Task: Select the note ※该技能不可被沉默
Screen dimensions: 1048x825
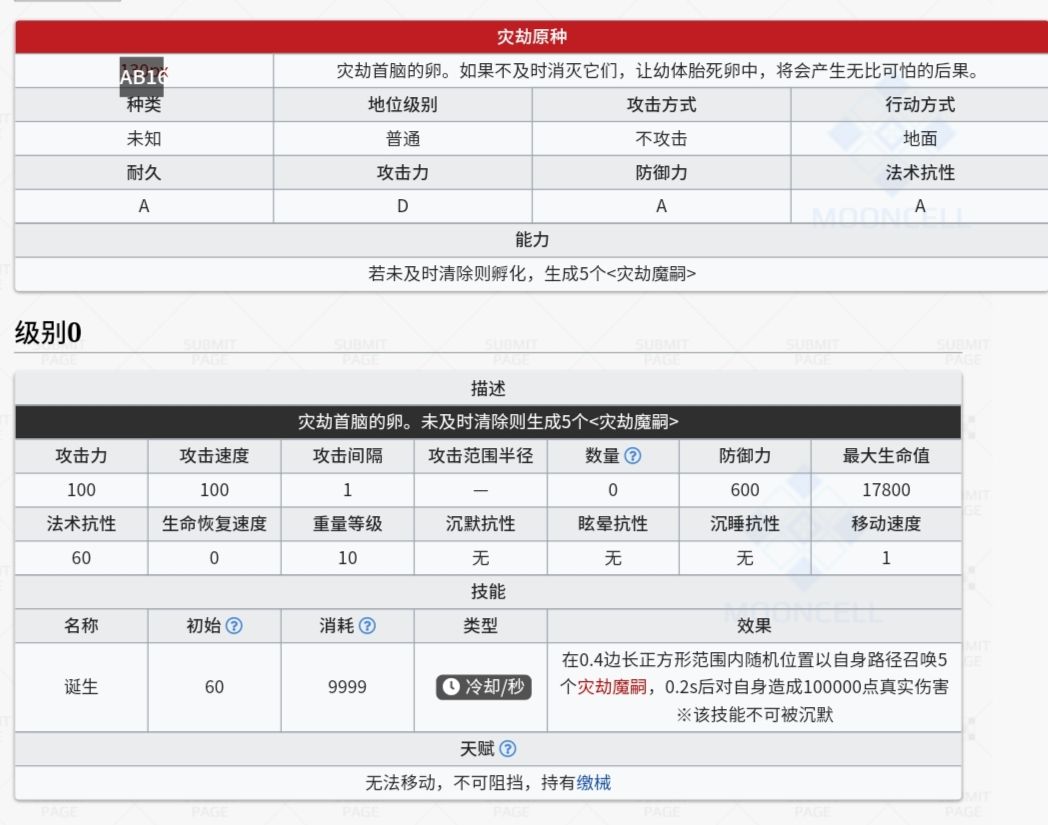Action: [x=754, y=715]
